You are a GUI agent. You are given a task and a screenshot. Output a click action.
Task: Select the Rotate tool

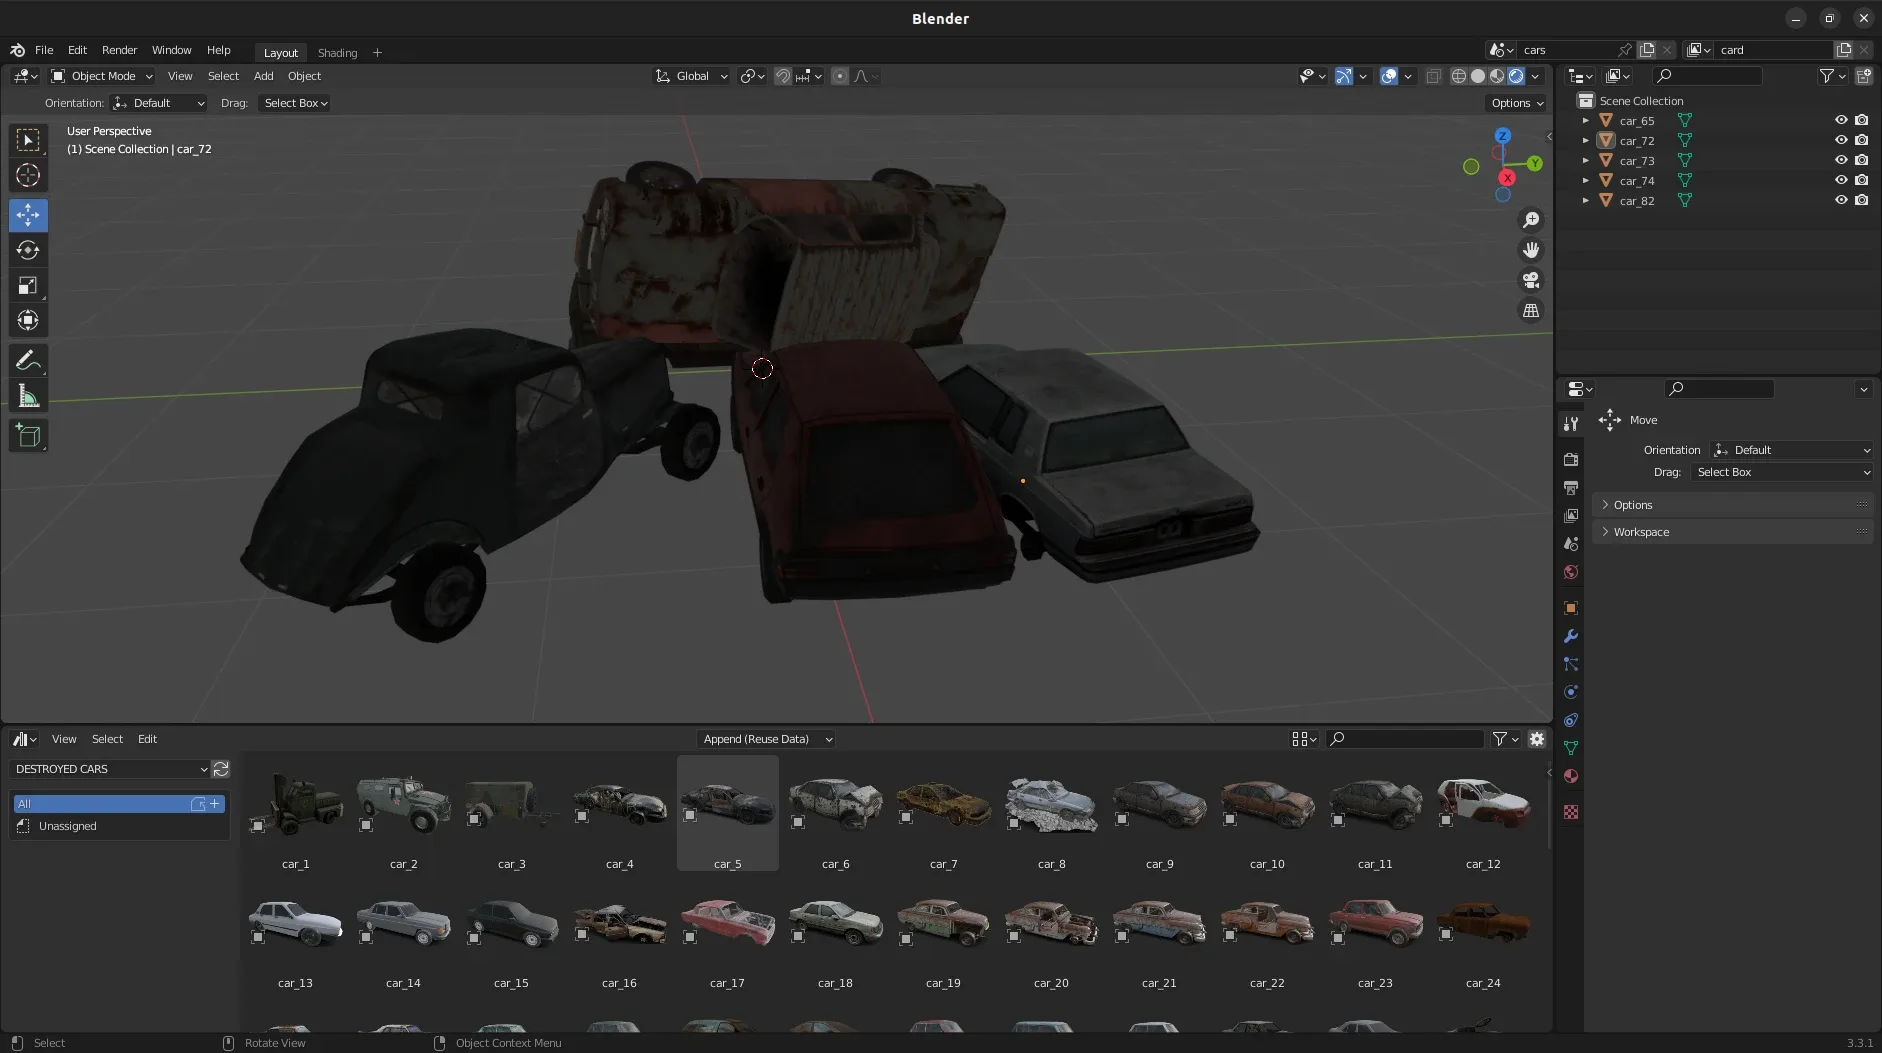[x=28, y=250]
